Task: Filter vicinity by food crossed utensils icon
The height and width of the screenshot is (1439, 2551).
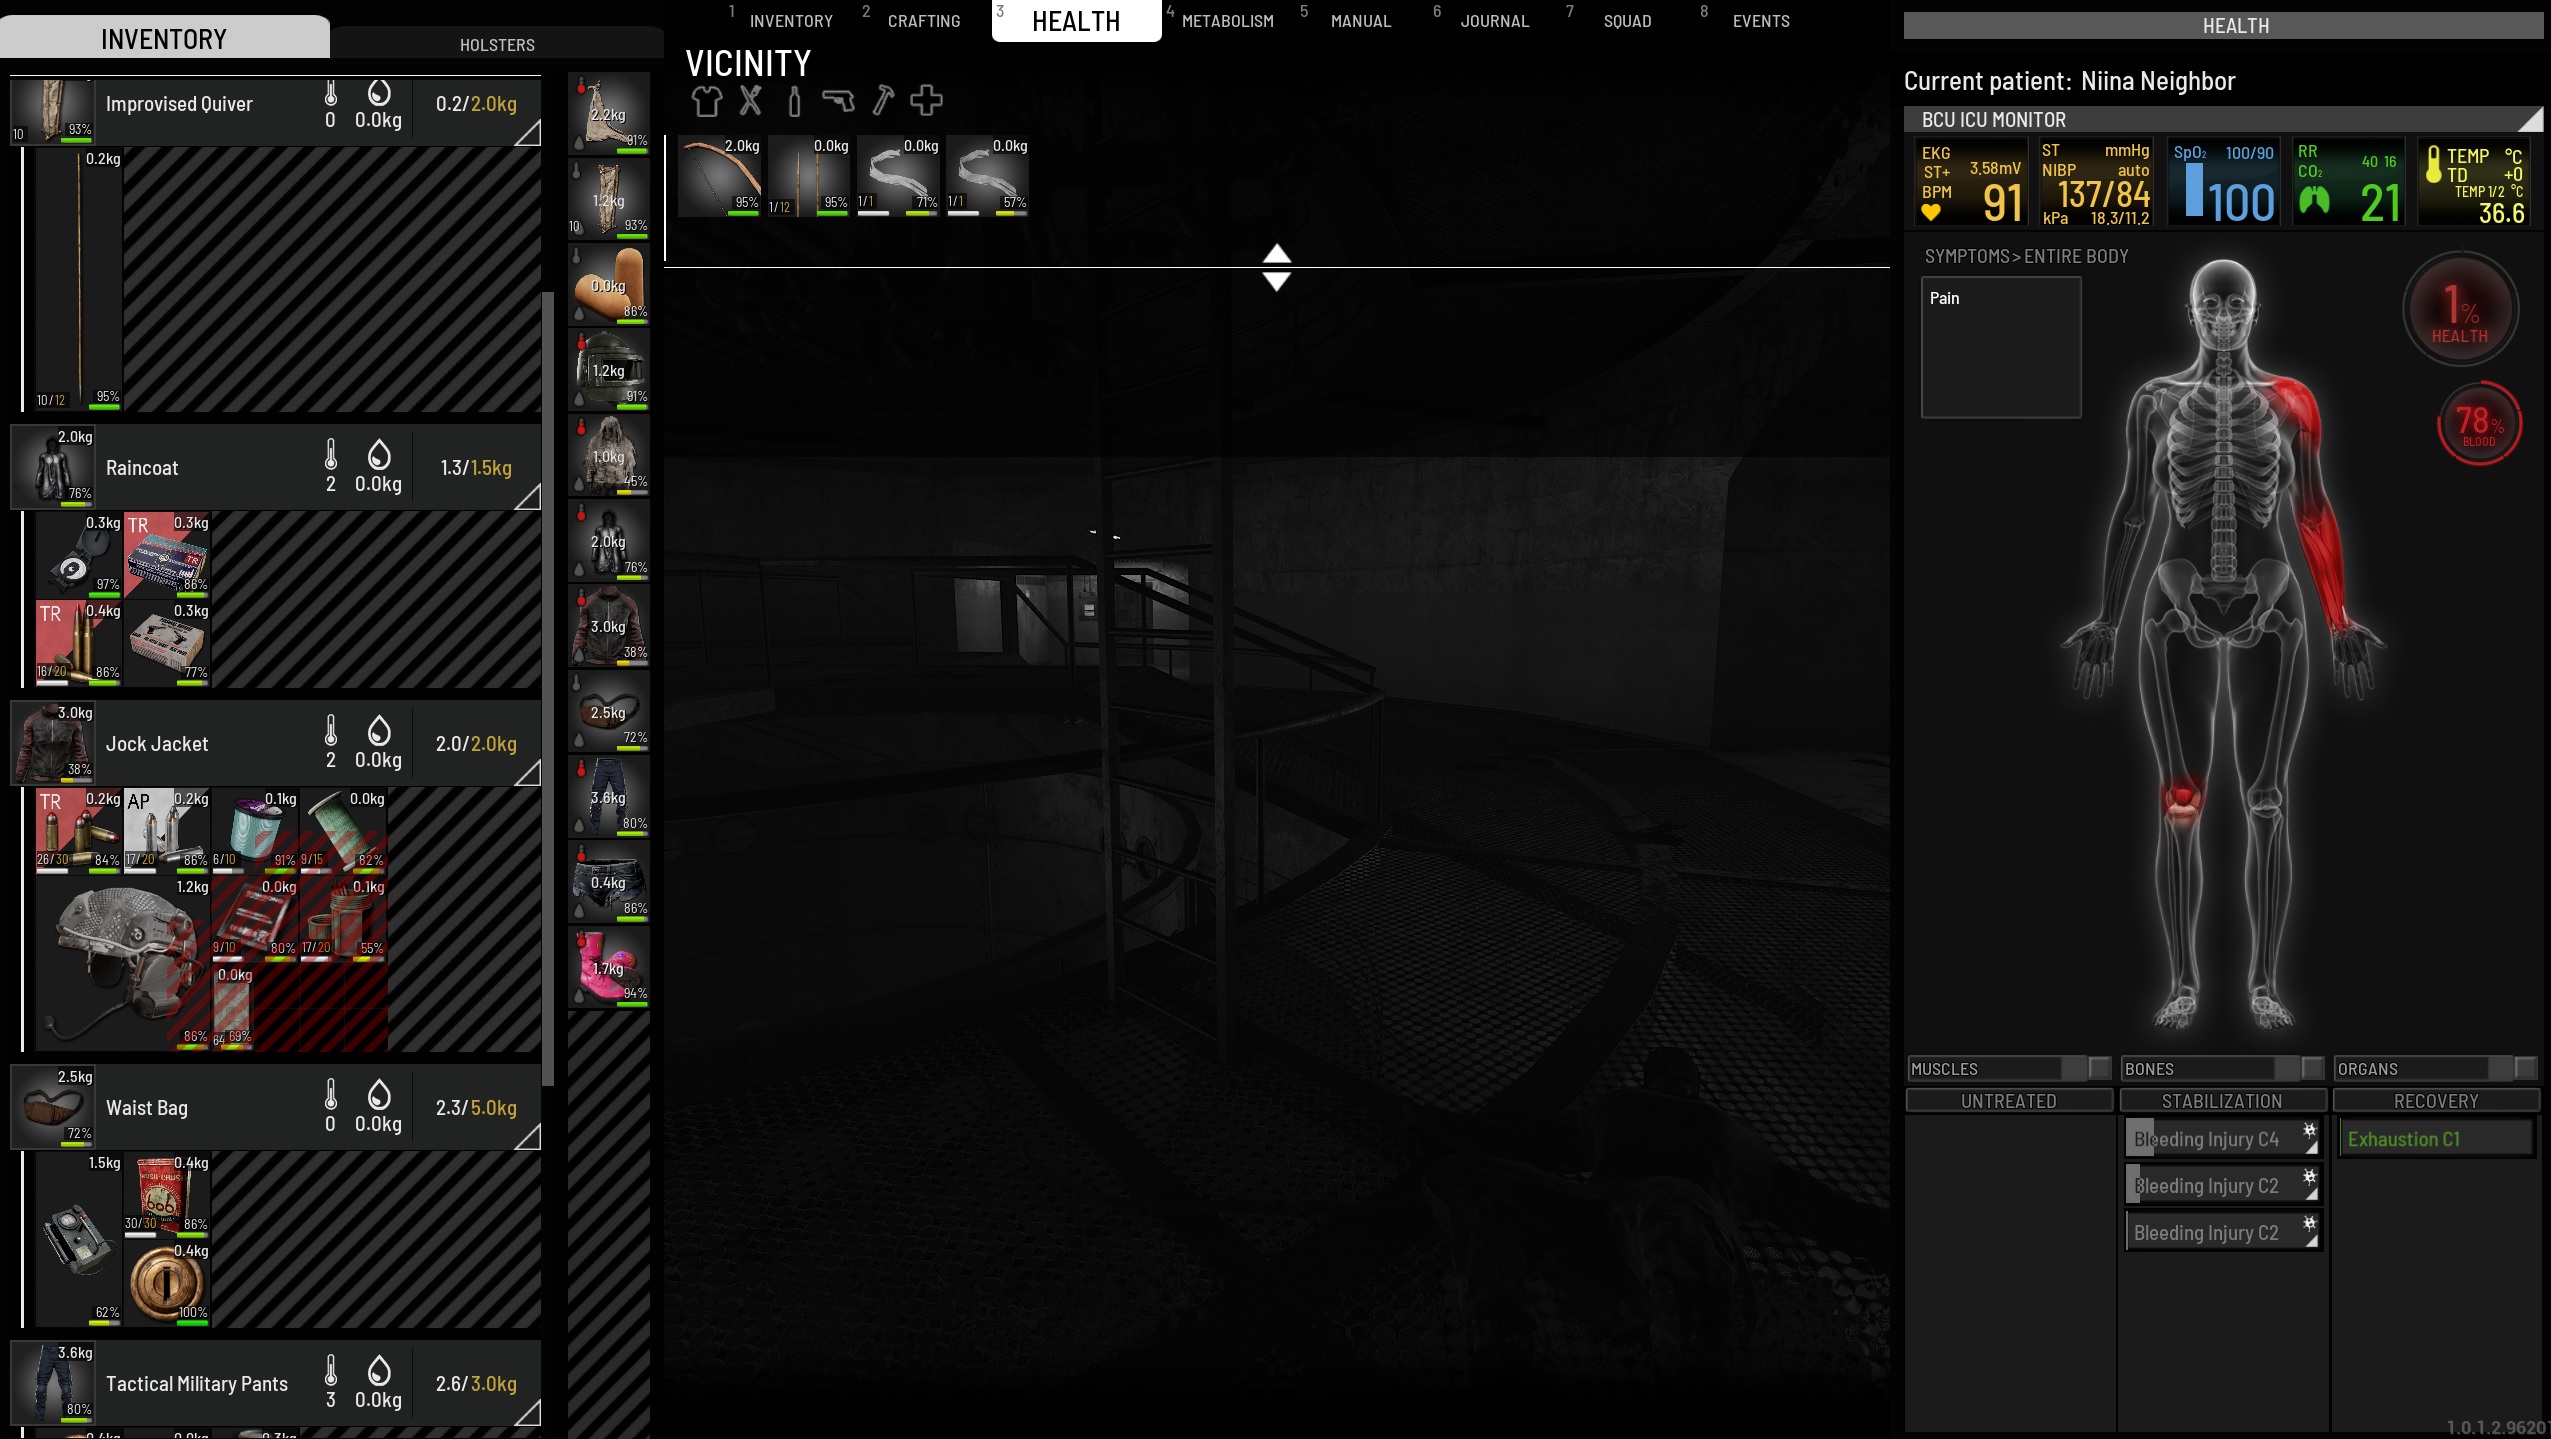Action: [750, 101]
